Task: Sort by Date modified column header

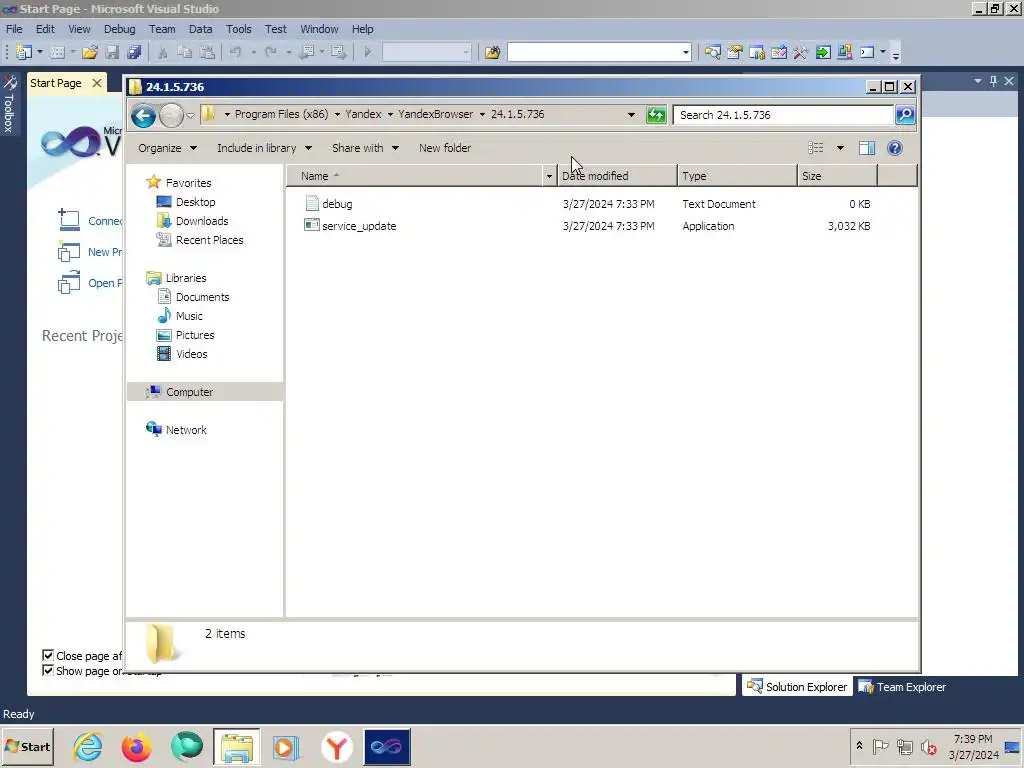Action: point(617,176)
